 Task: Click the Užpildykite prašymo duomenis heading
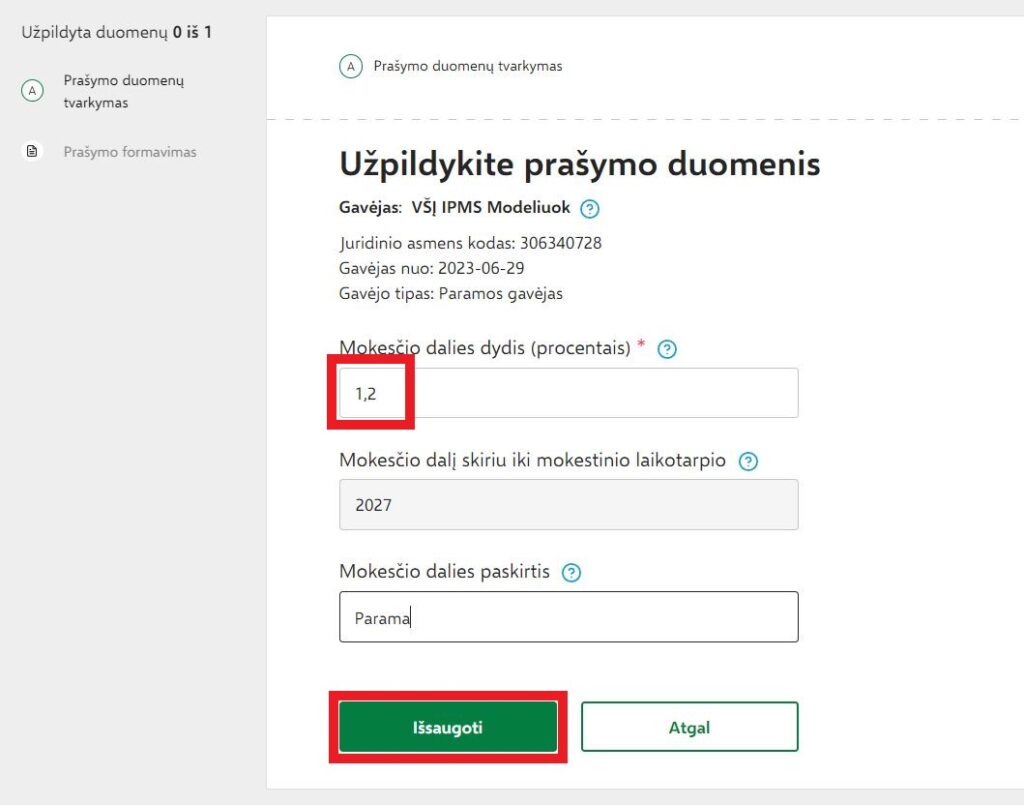[580, 164]
